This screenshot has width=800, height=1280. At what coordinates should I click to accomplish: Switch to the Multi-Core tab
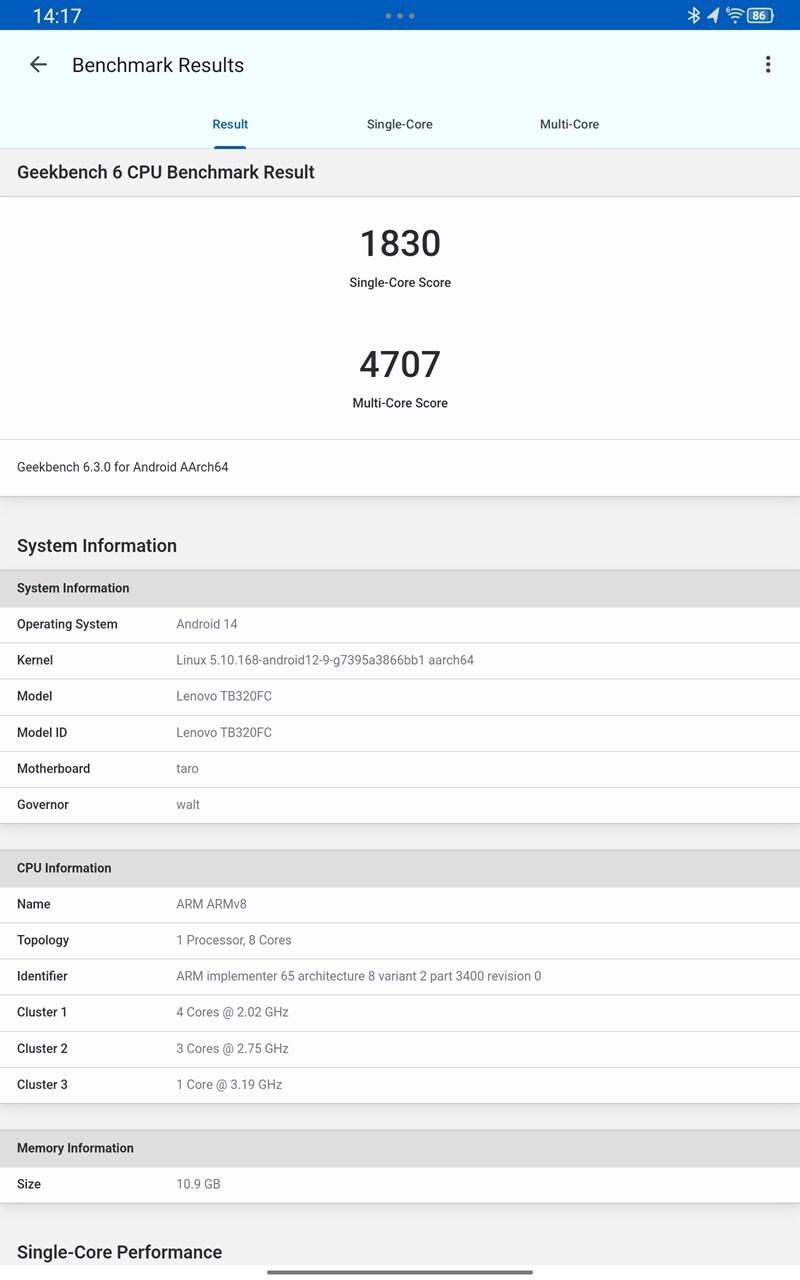(x=569, y=124)
